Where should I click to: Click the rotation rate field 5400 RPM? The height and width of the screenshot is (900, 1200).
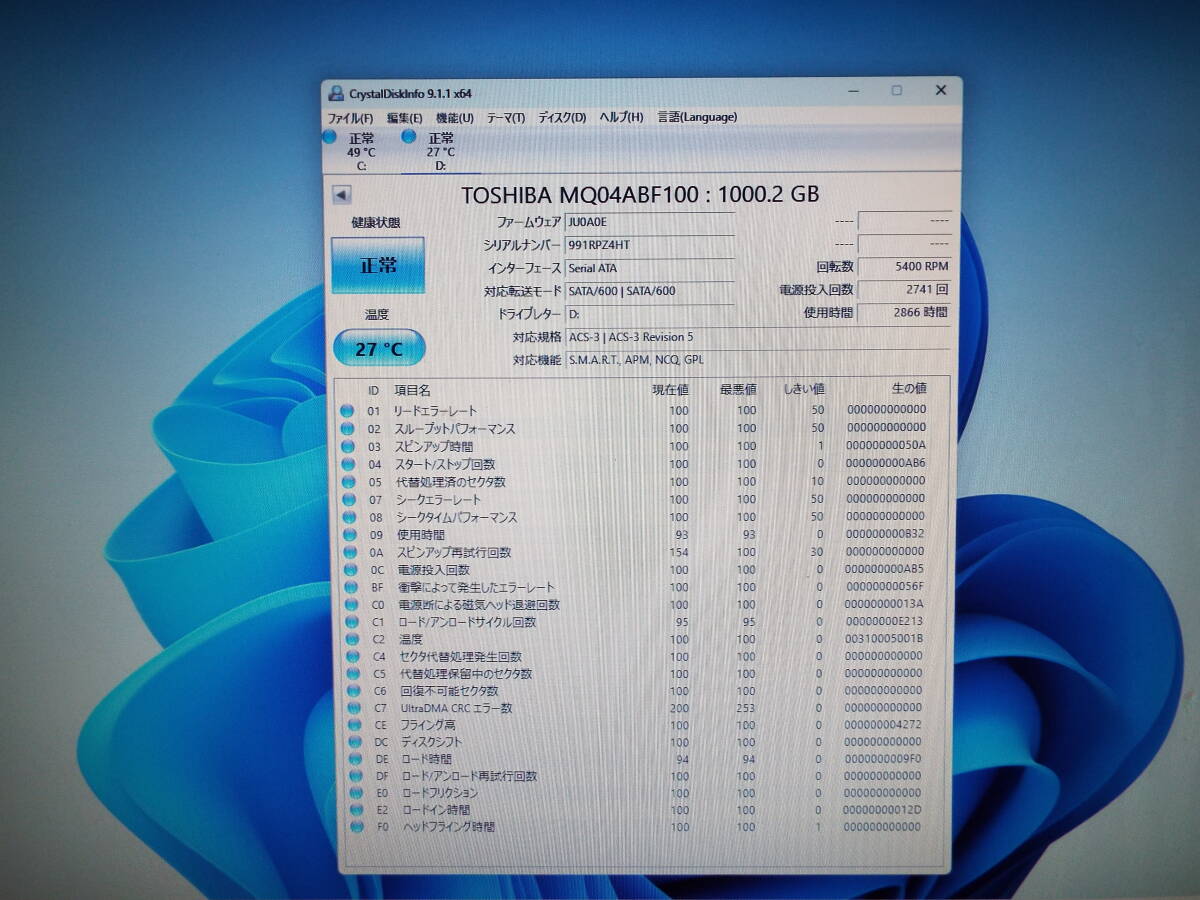pyautogui.click(x=904, y=267)
